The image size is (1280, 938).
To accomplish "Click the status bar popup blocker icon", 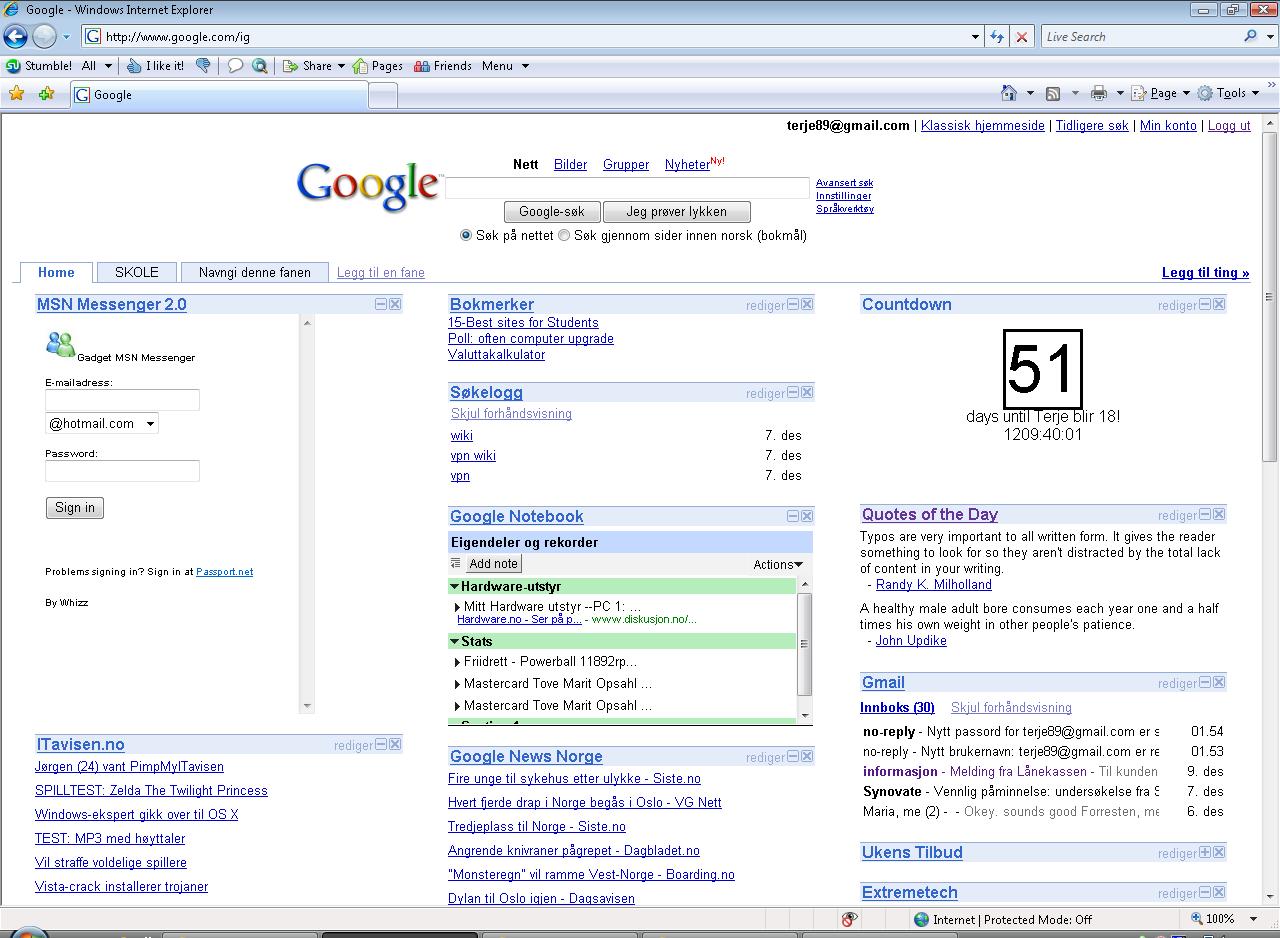I will click(x=848, y=919).
